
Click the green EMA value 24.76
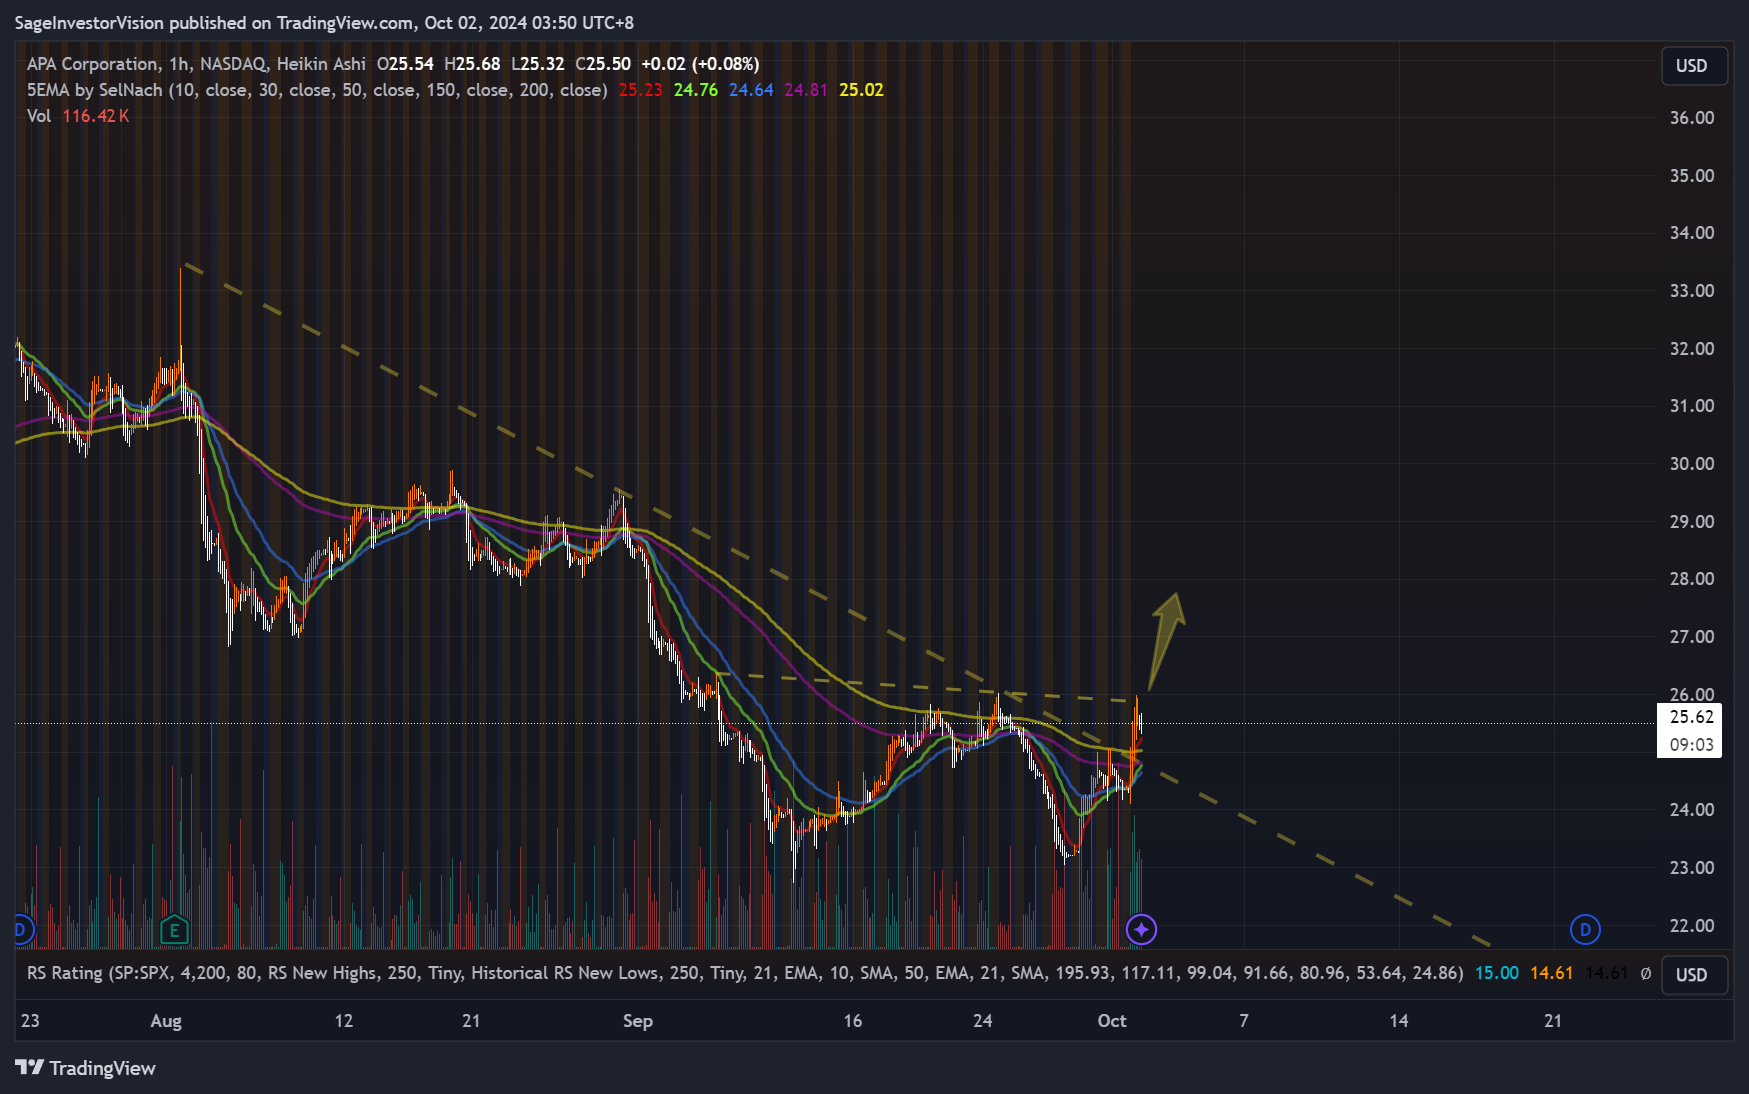pyautogui.click(x=696, y=90)
